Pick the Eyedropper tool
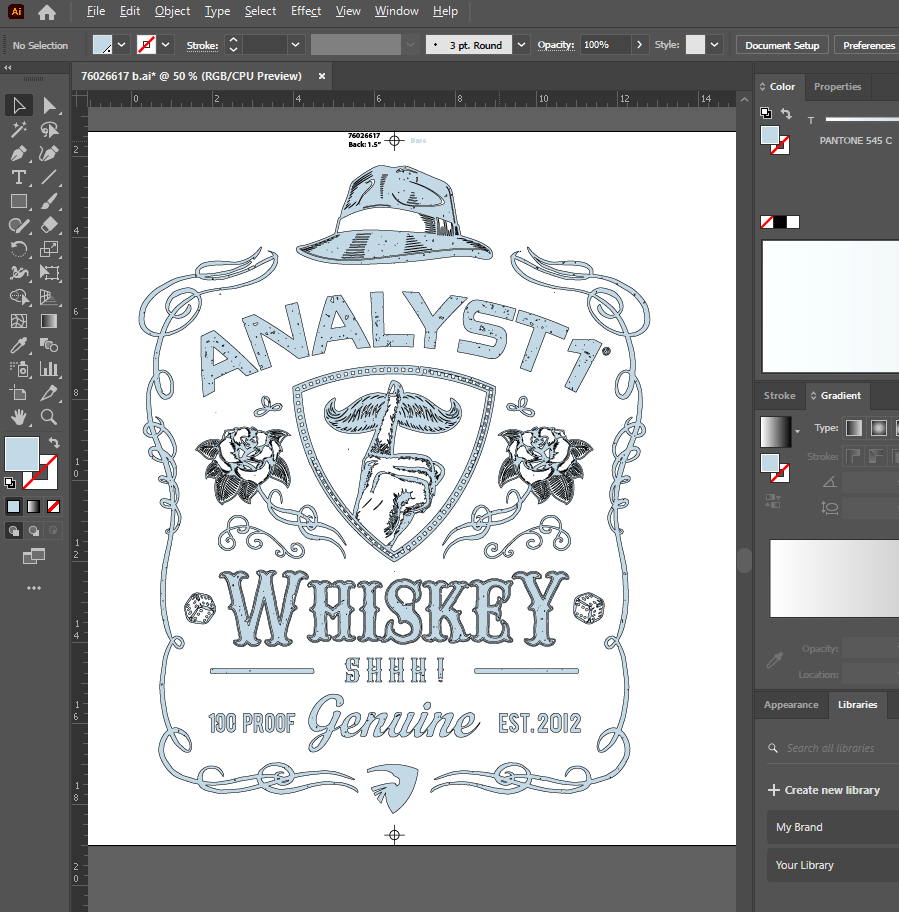 click(18, 346)
